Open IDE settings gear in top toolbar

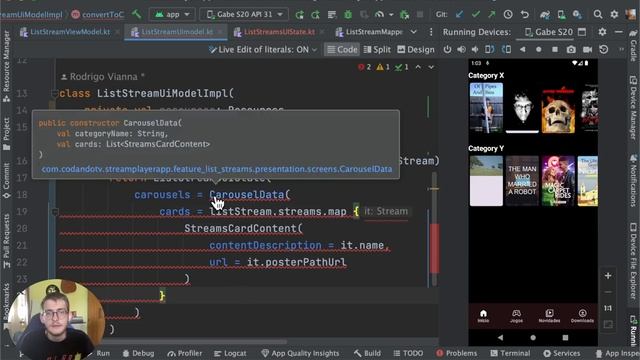[x=614, y=14]
